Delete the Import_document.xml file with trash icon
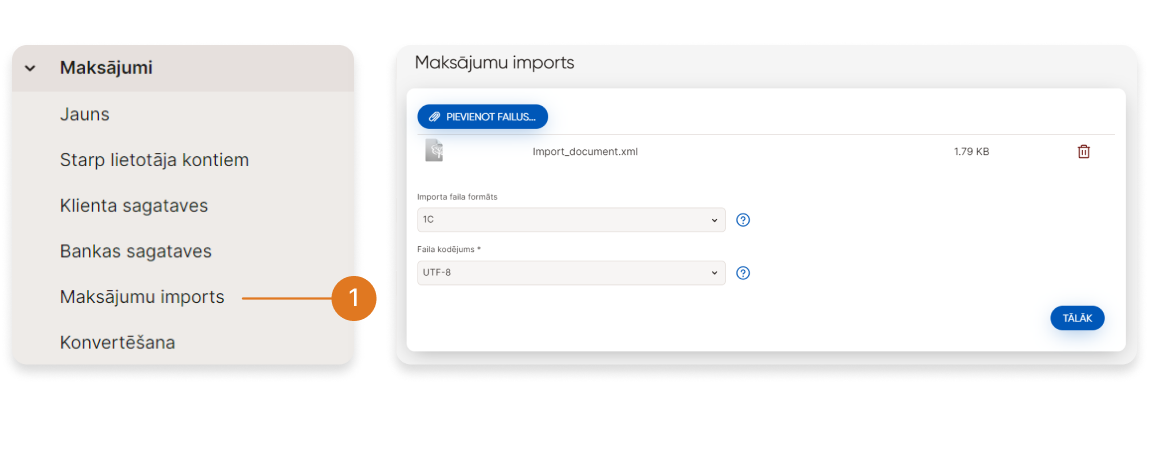This screenshot has width=1149, height=455. coord(1083,152)
